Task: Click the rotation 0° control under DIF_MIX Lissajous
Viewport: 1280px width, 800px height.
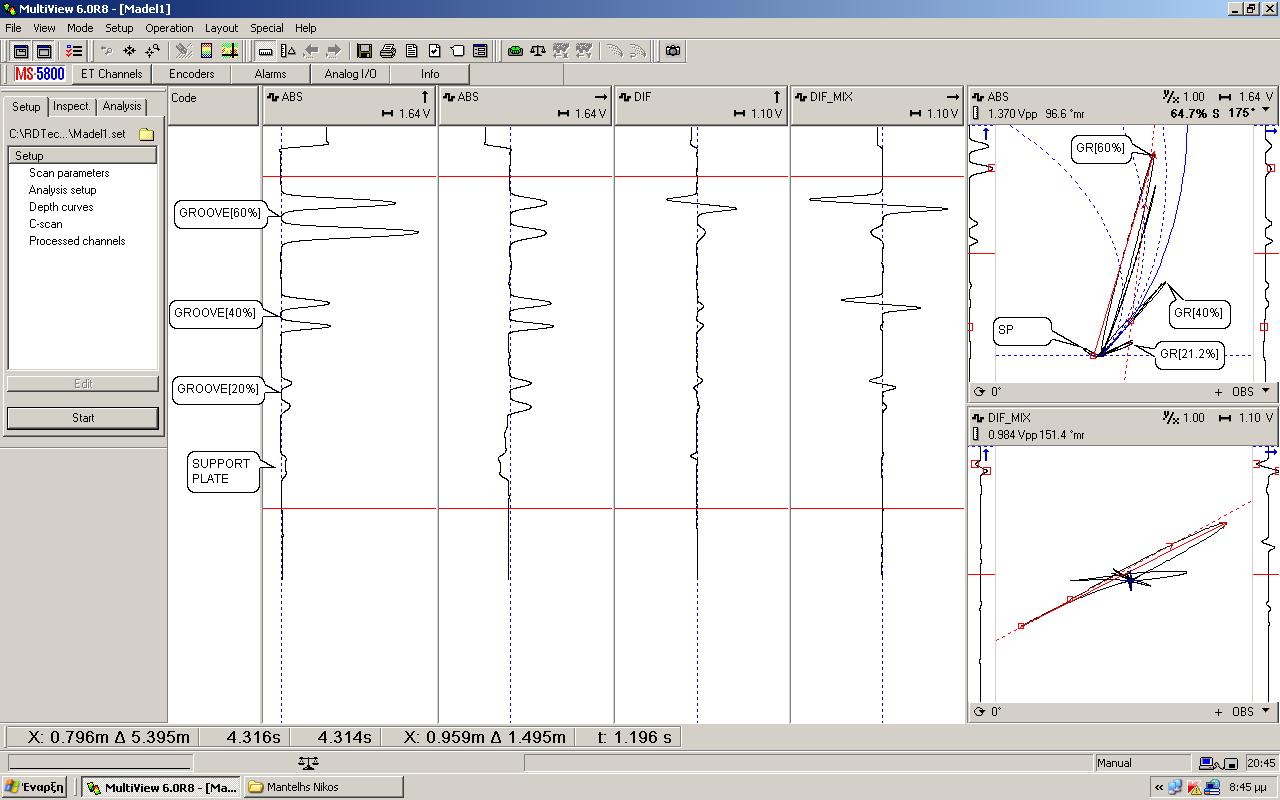Action: (988, 712)
